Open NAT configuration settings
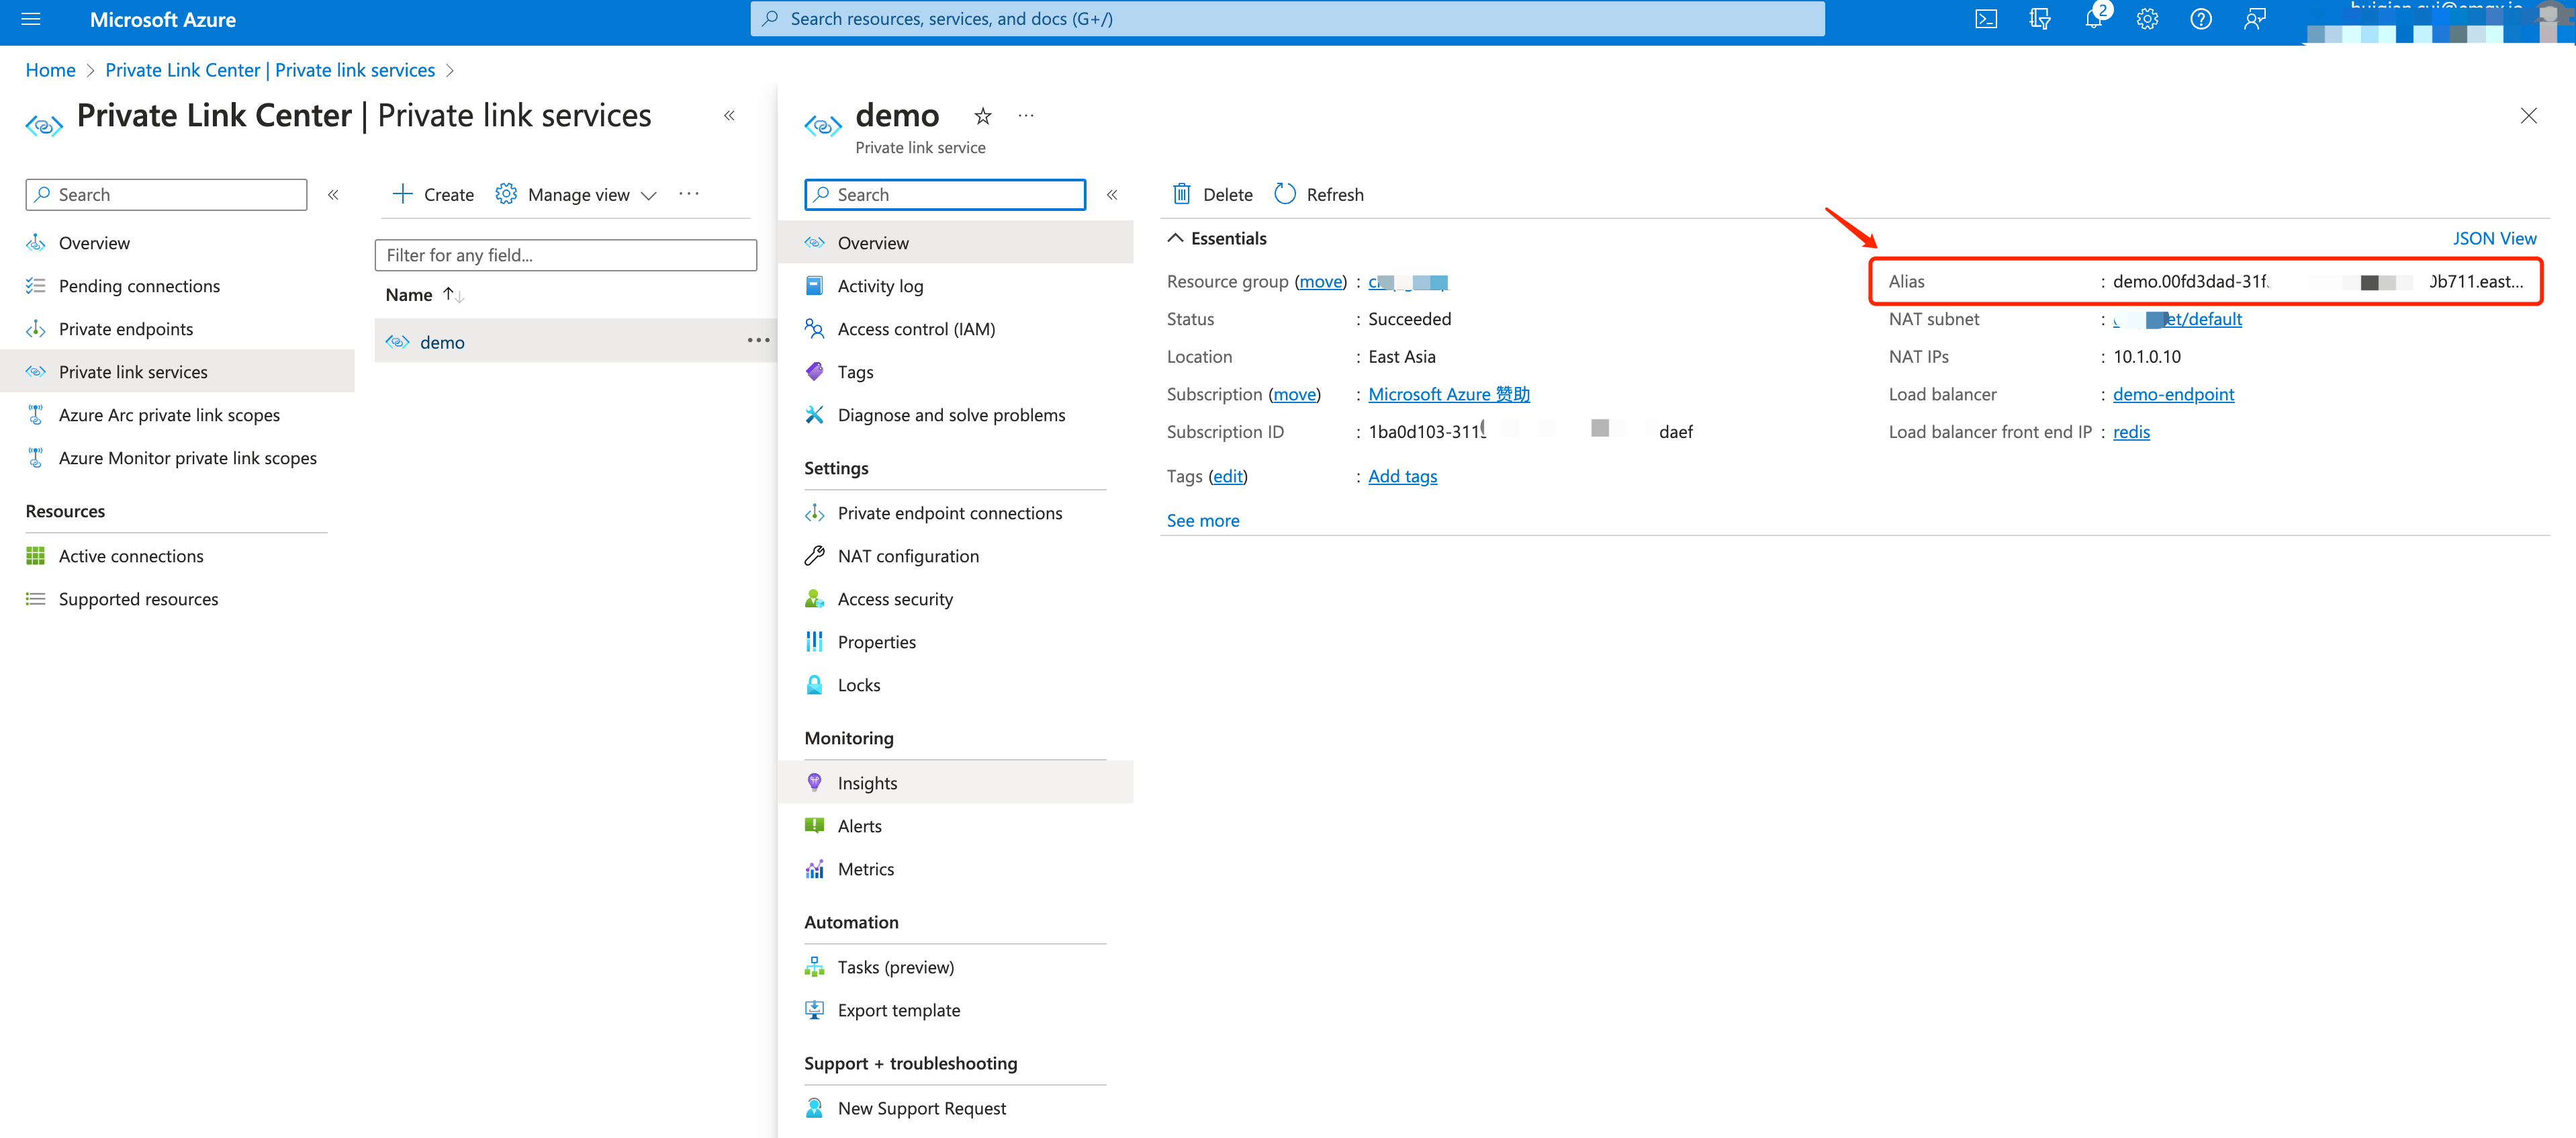Screen dimensions: 2576x1138 (x=908, y=555)
